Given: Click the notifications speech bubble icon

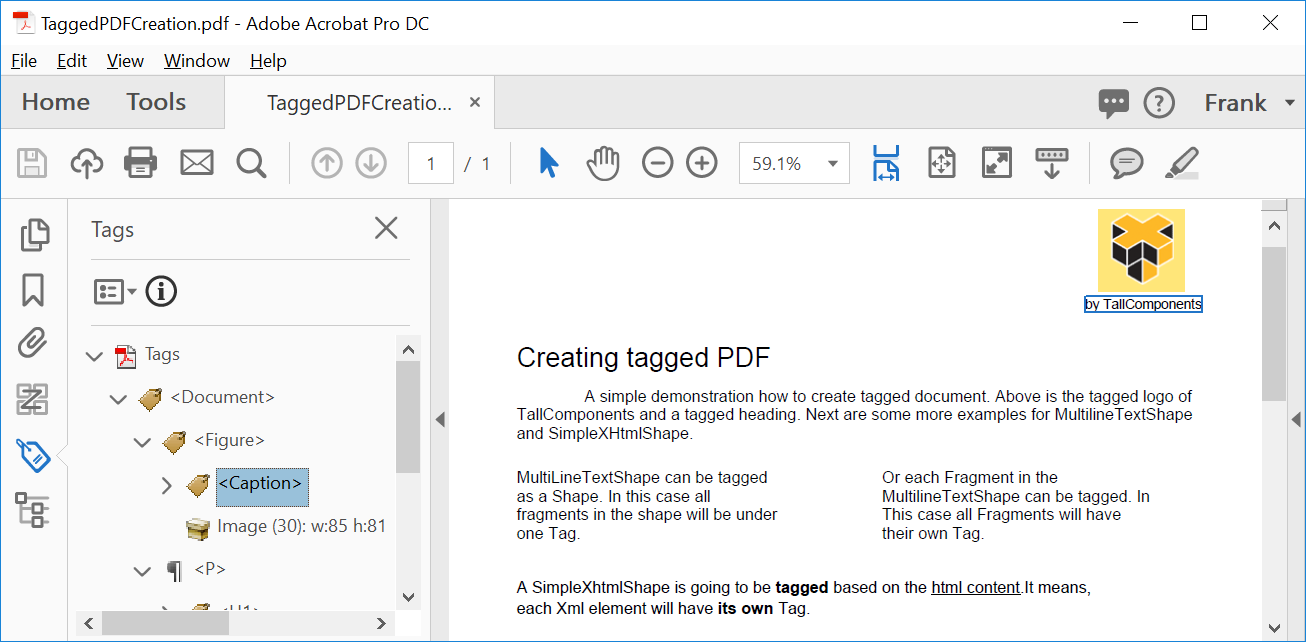Looking at the screenshot, I should click(x=1113, y=103).
